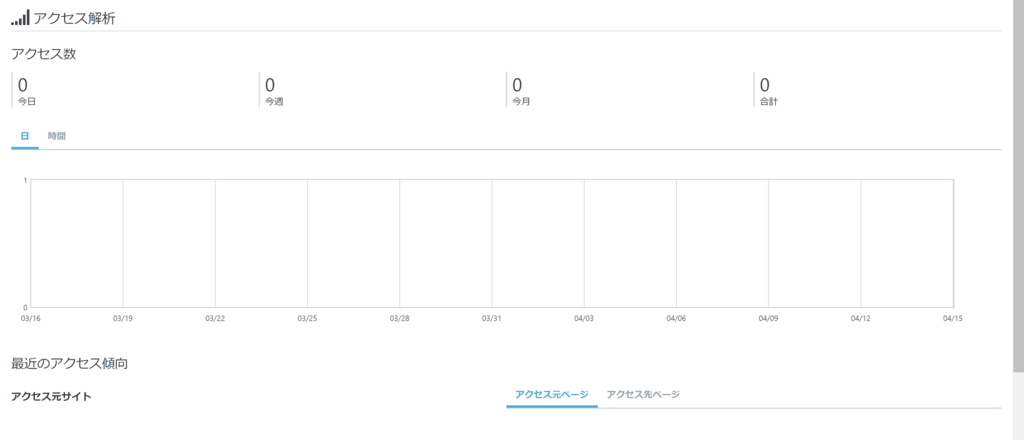1024x440 pixels.
Task: Click the アクセス元サイト label
Action: point(51,396)
